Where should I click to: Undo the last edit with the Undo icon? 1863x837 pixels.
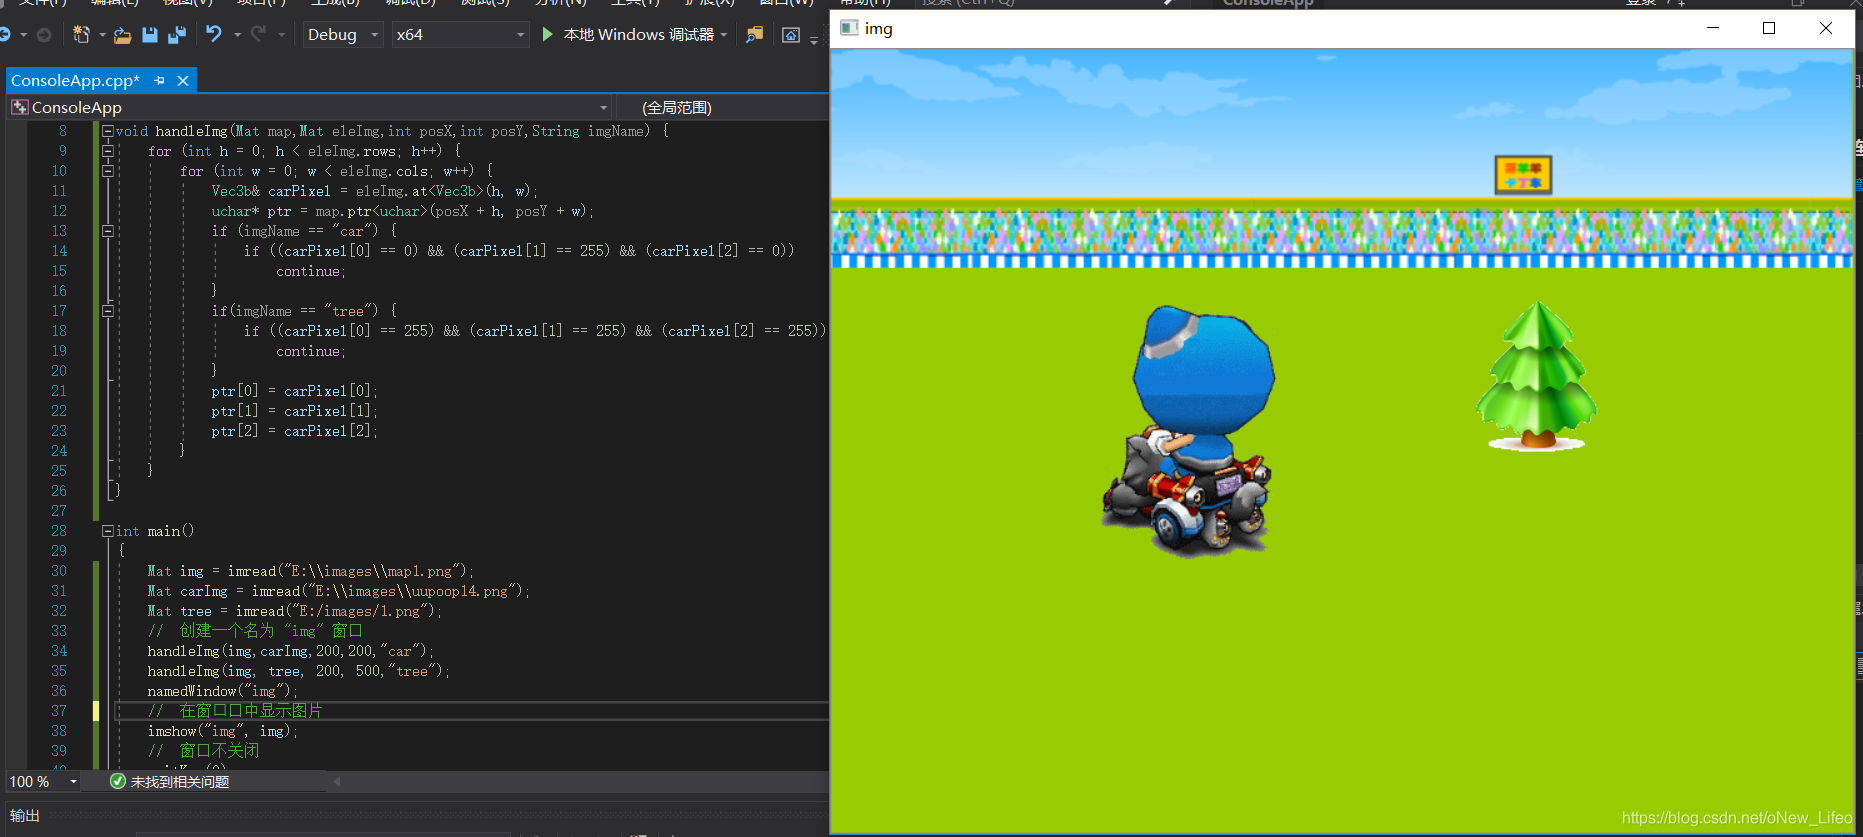pyautogui.click(x=214, y=35)
